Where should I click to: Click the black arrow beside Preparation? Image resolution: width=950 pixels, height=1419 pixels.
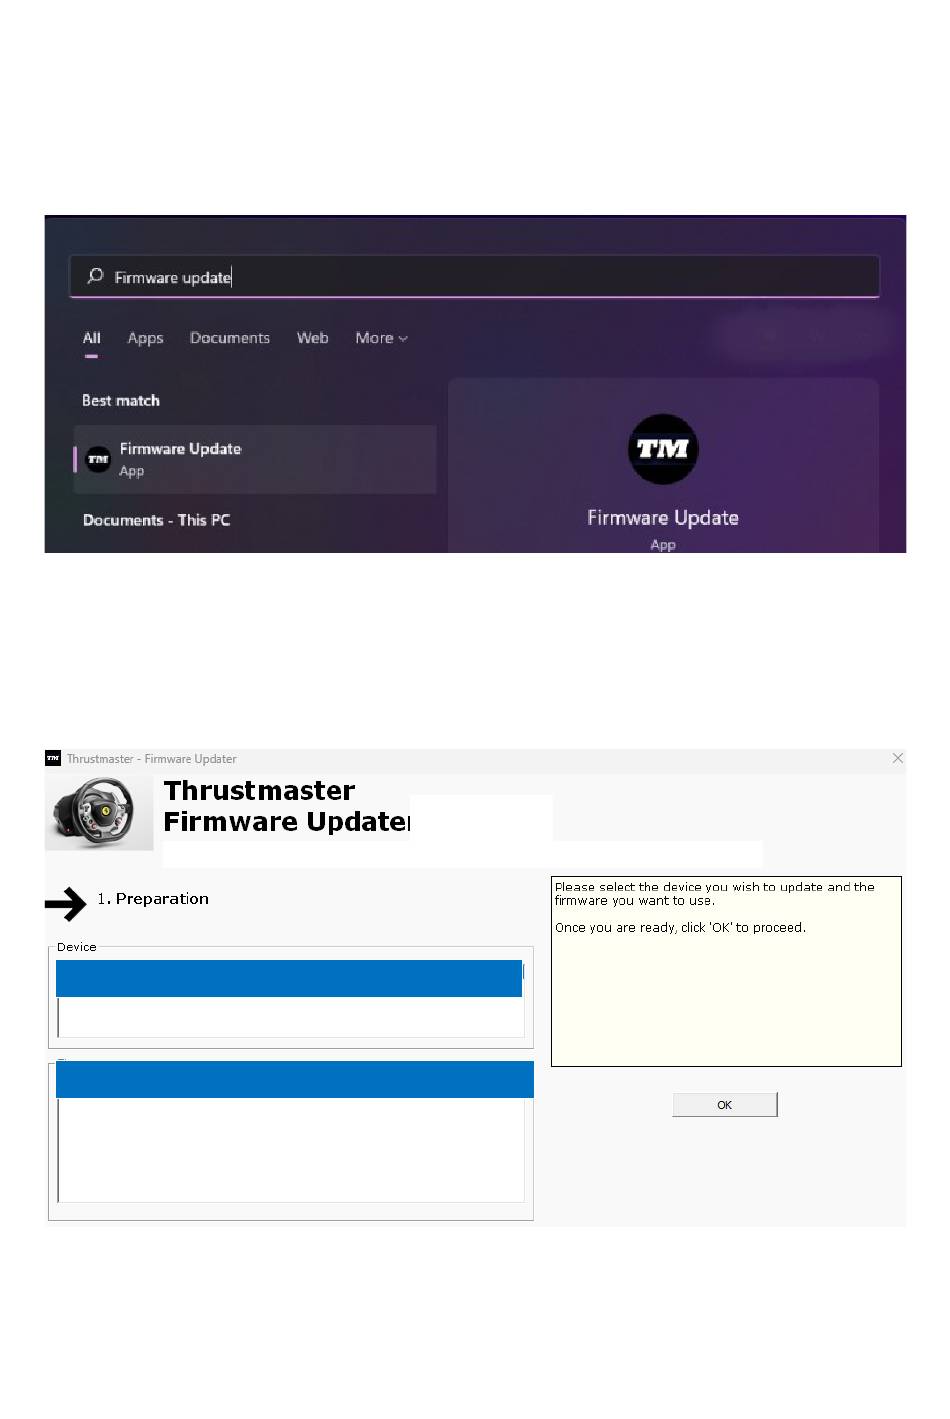click(66, 904)
